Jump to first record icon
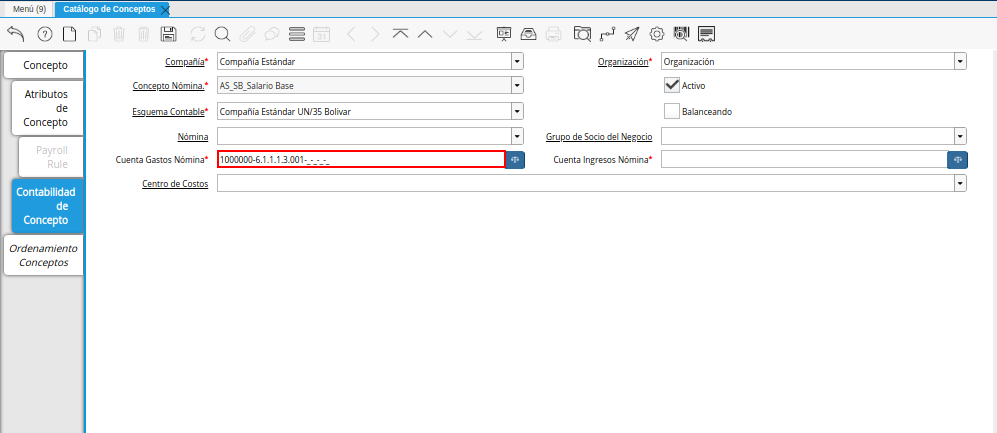 400,34
